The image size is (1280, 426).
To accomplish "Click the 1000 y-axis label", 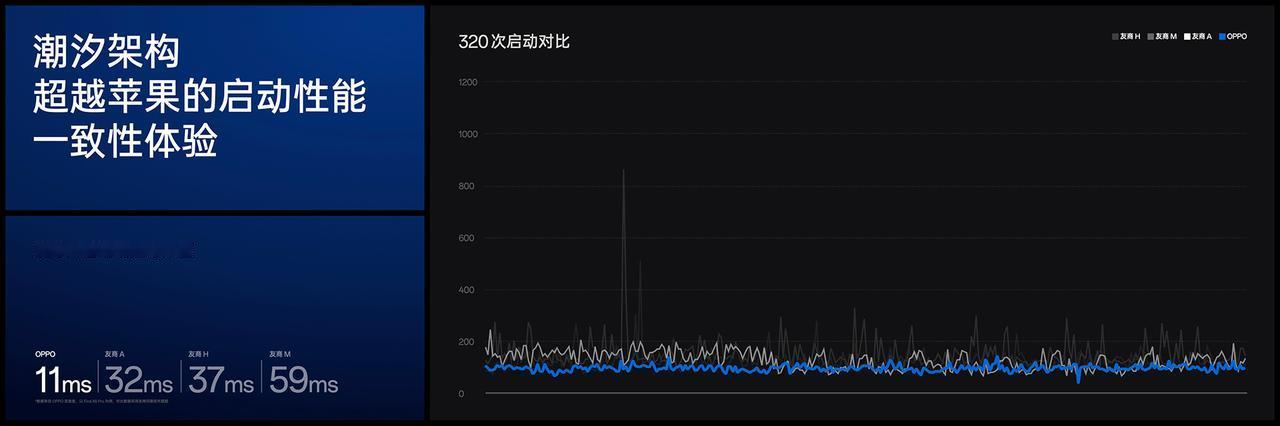I will pos(468,134).
